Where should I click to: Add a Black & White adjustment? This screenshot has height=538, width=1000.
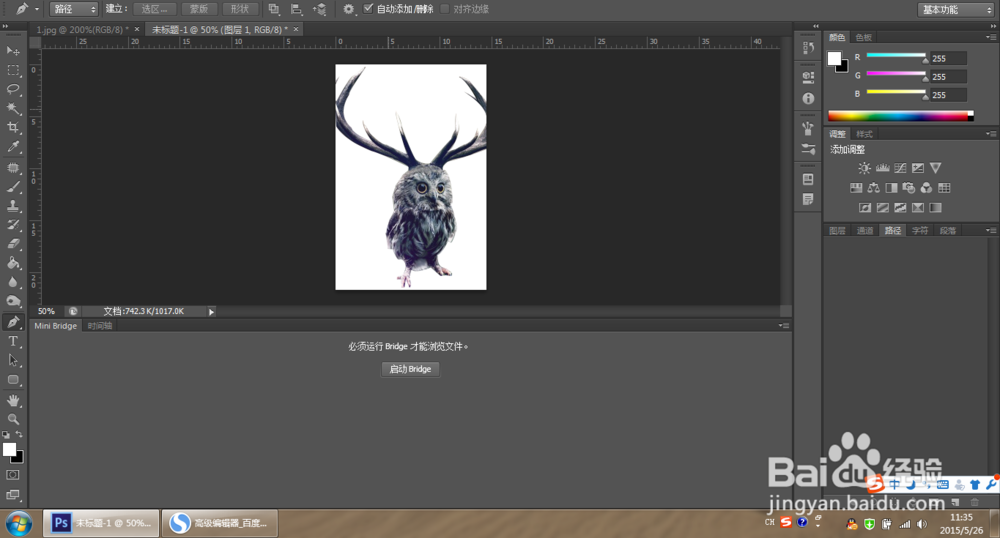point(891,188)
